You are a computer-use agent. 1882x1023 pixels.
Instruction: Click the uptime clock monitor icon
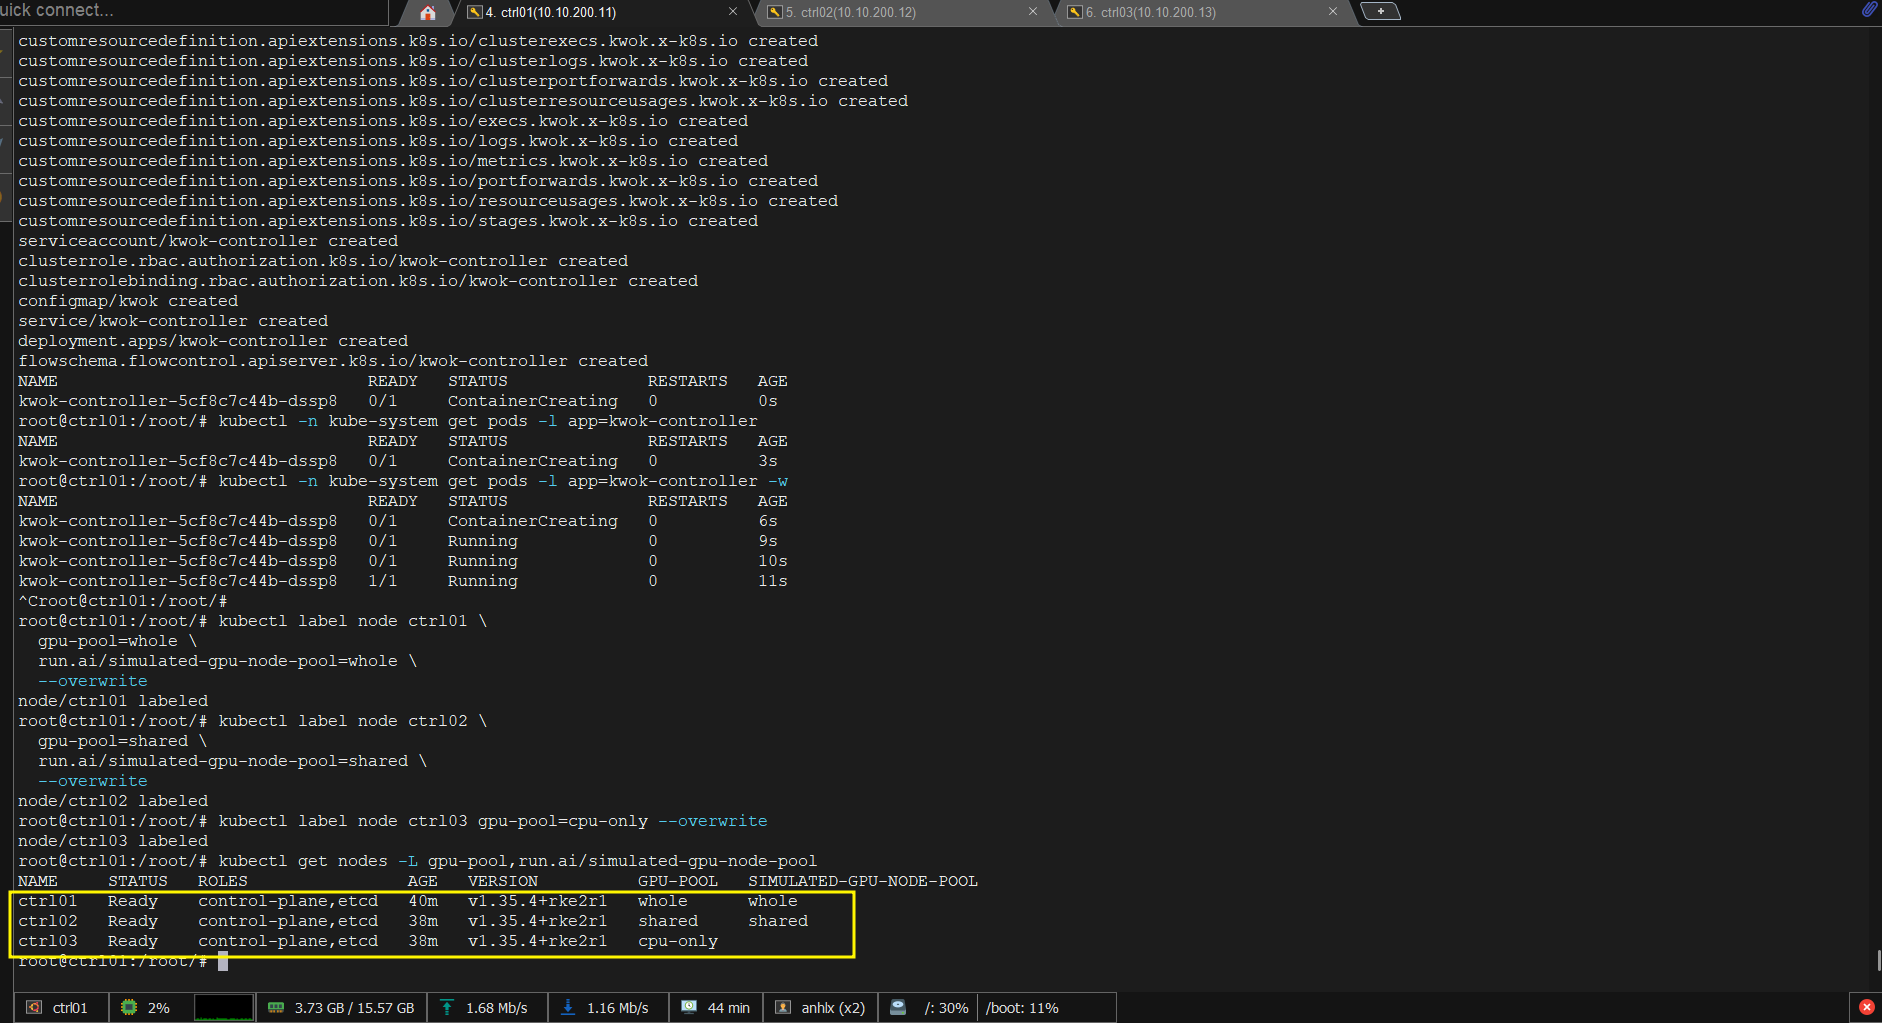coord(689,1007)
